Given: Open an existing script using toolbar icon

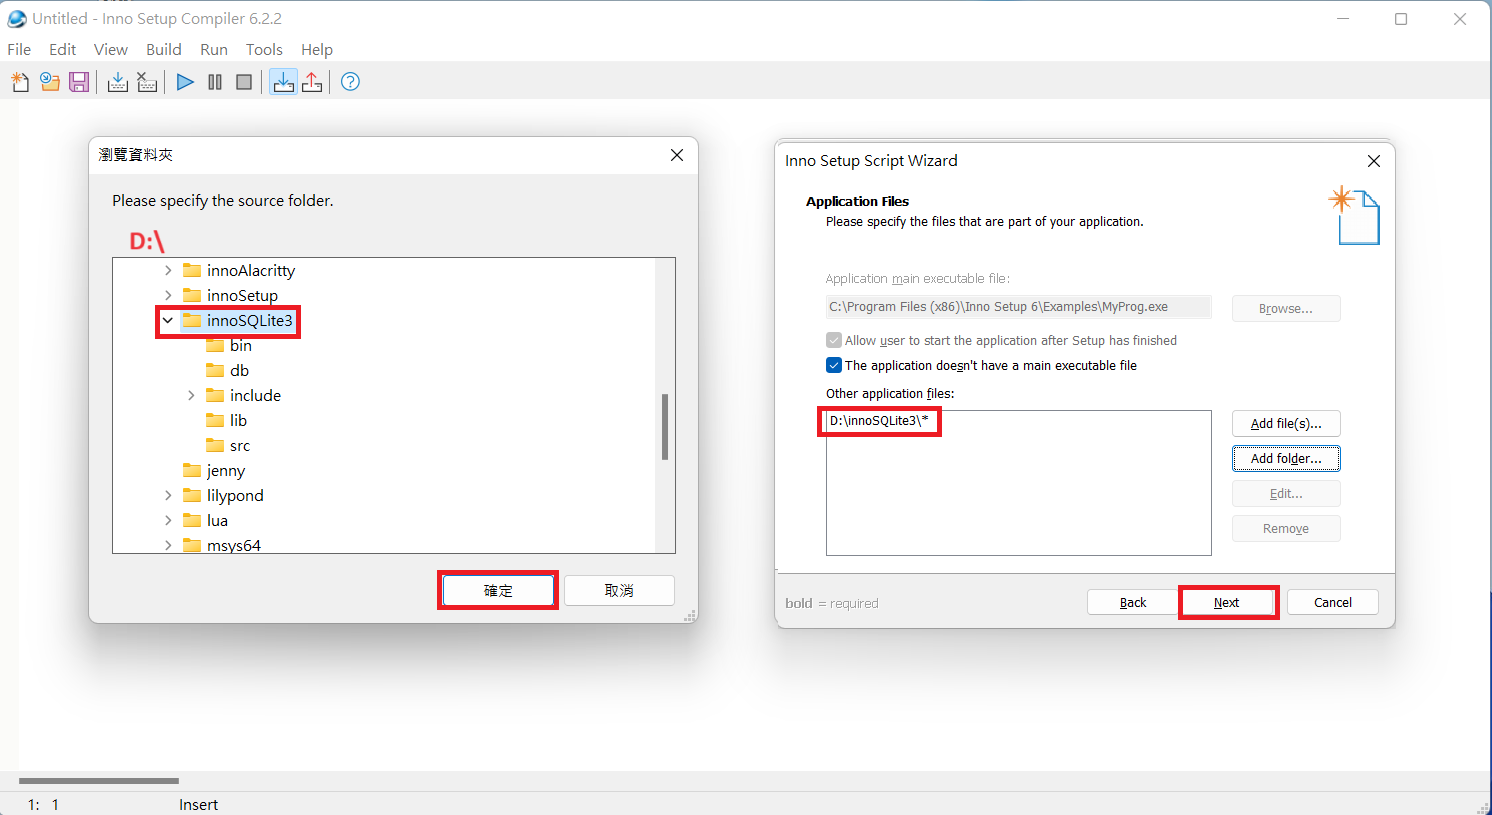Looking at the screenshot, I should pyautogui.click(x=49, y=82).
